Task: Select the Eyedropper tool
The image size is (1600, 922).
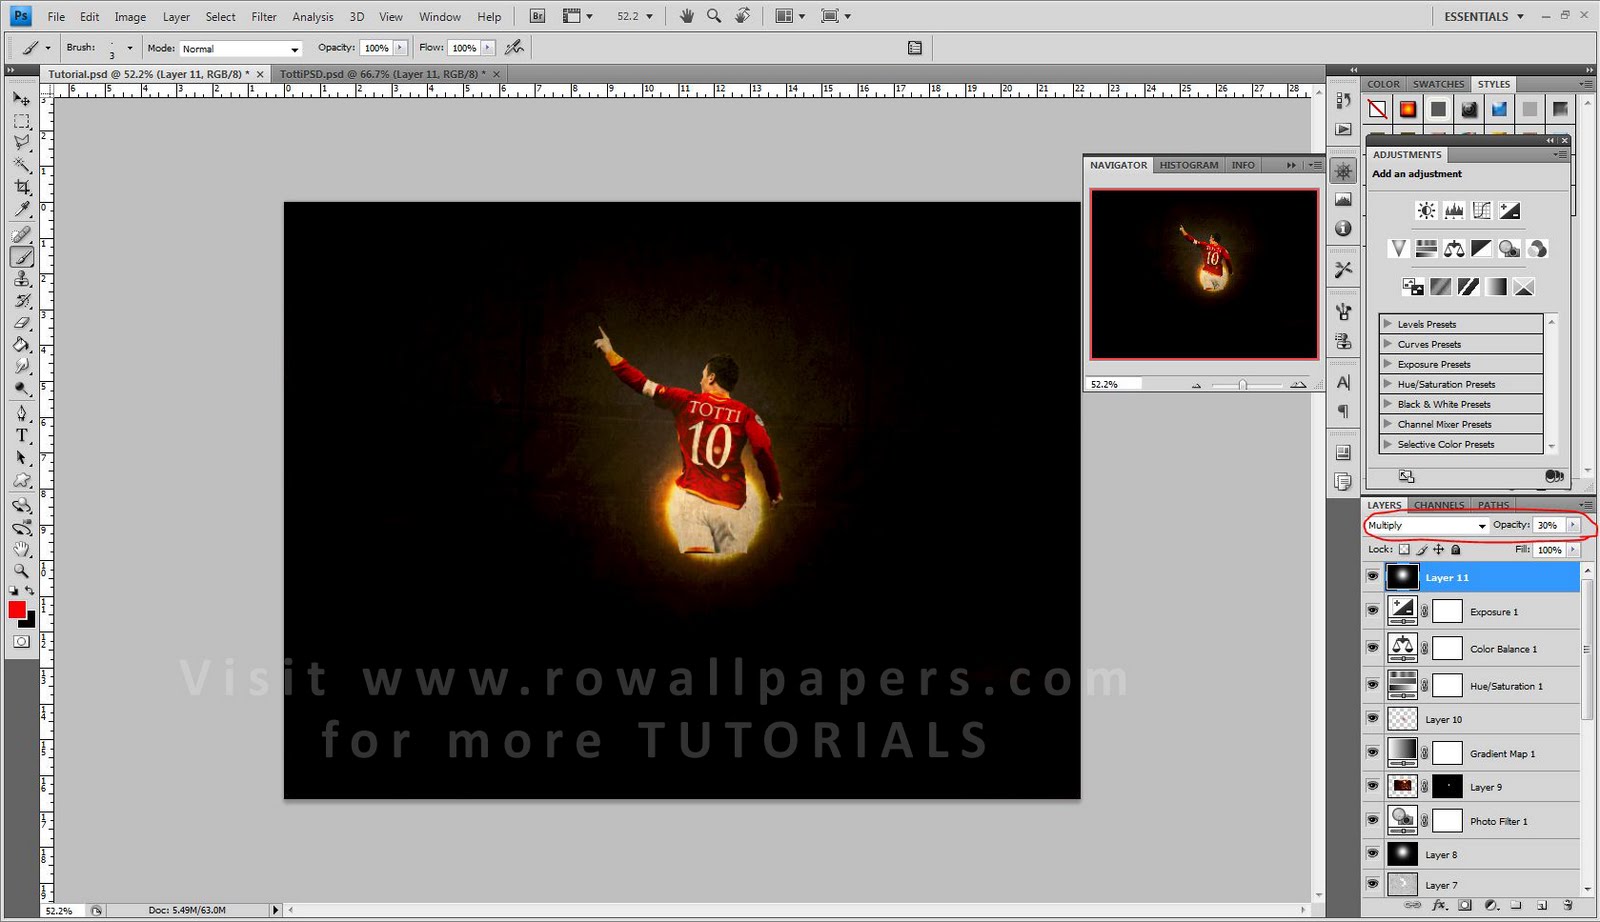Action: [21, 209]
